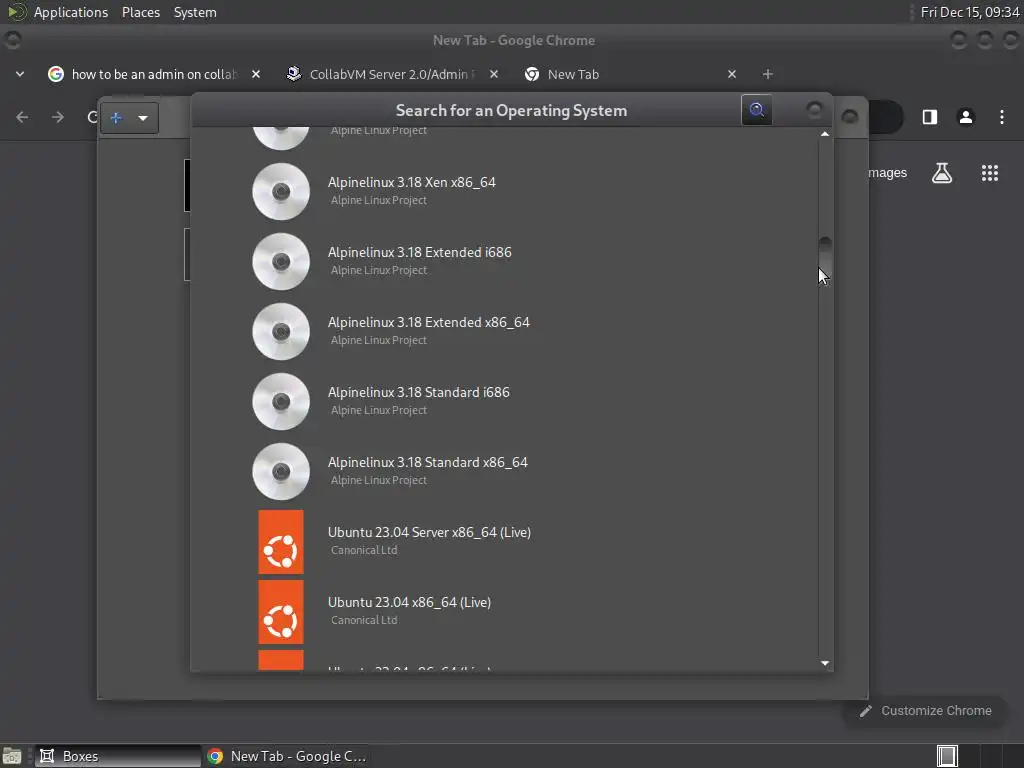This screenshot has width=1024, height=768.
Task: Click Ubuntu logo for Ubuntu 23.04 x86_64 (Live)
Action: 281,612
